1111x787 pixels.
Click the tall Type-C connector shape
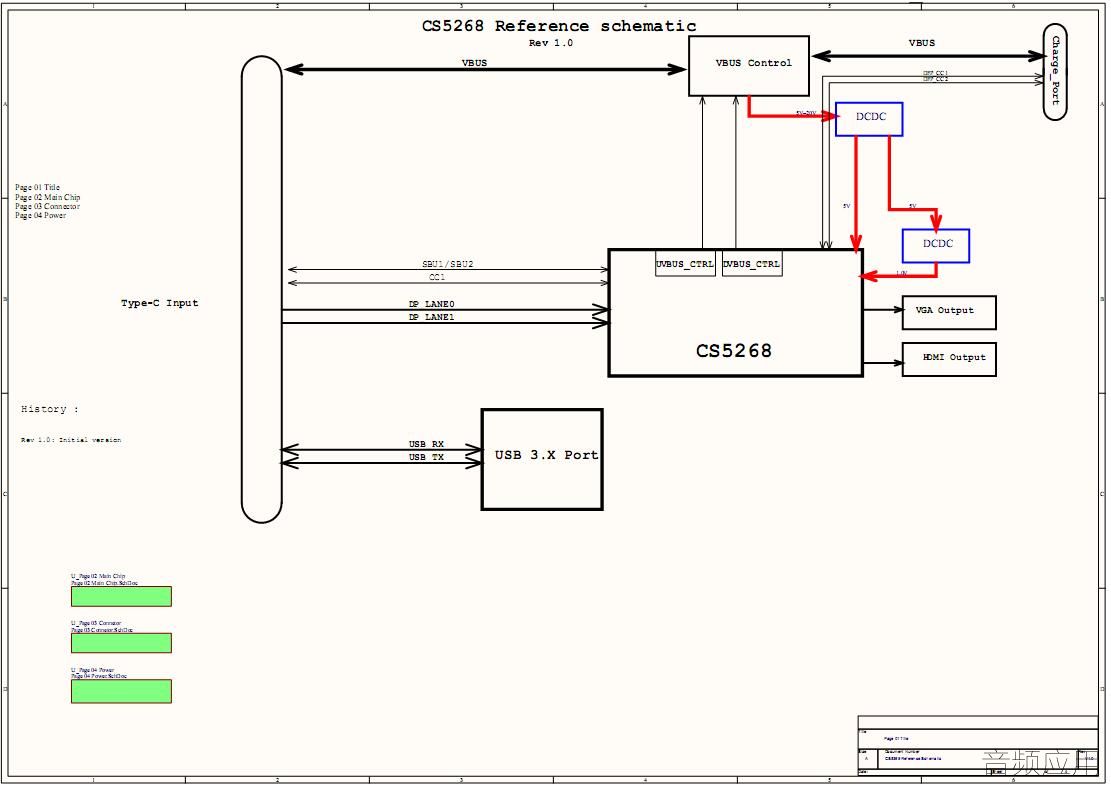pyautogui.click(x=261, y=289)
